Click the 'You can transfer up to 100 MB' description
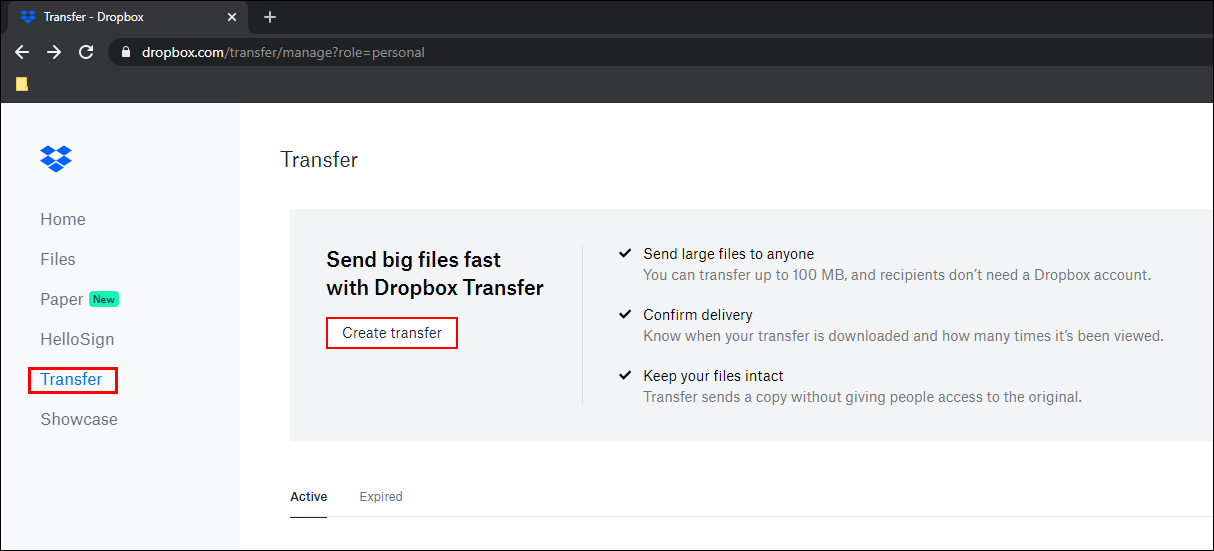The image size is (1214, 551). pyautogui.click(x=897, y=275)
